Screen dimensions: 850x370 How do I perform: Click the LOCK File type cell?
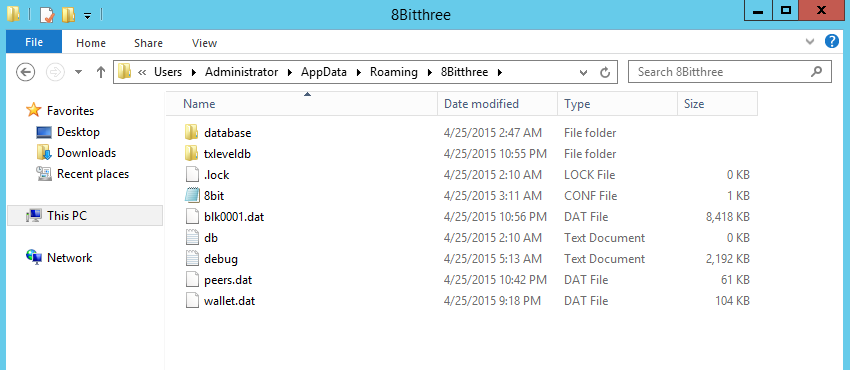pos(589,174)
